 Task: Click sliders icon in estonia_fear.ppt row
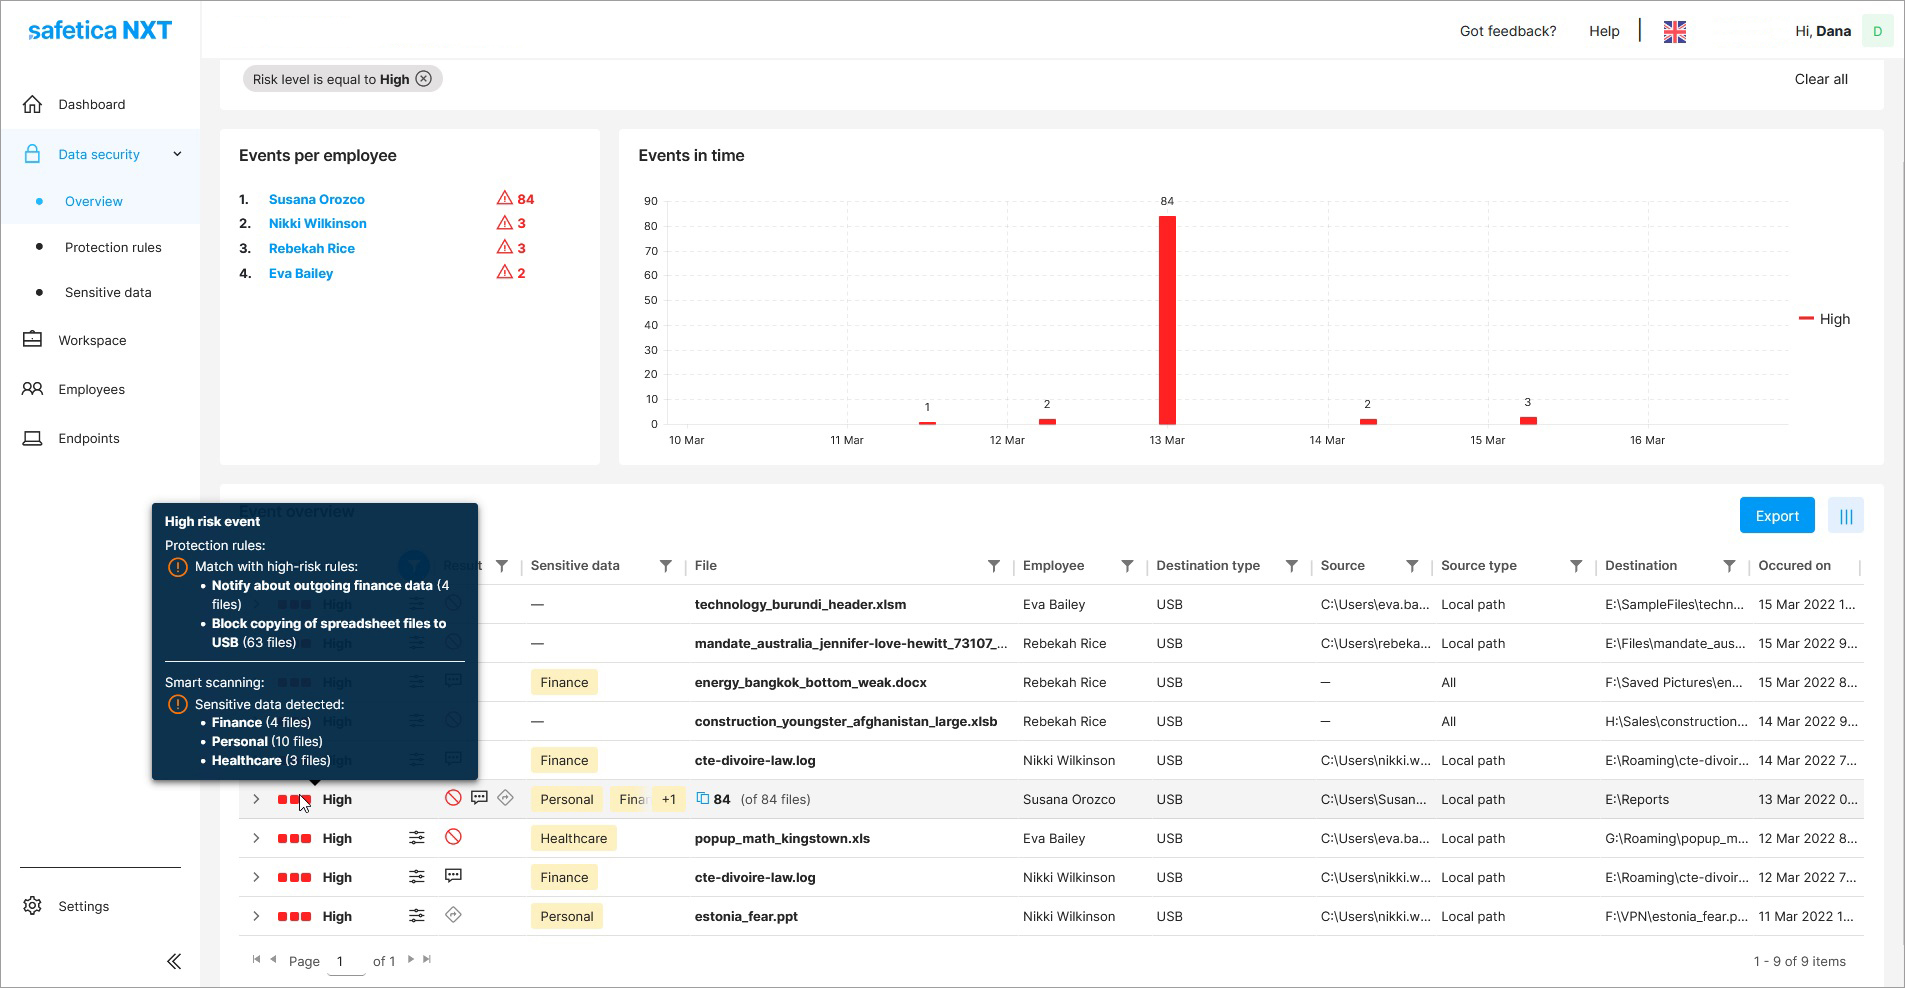[x=417, y=916]
